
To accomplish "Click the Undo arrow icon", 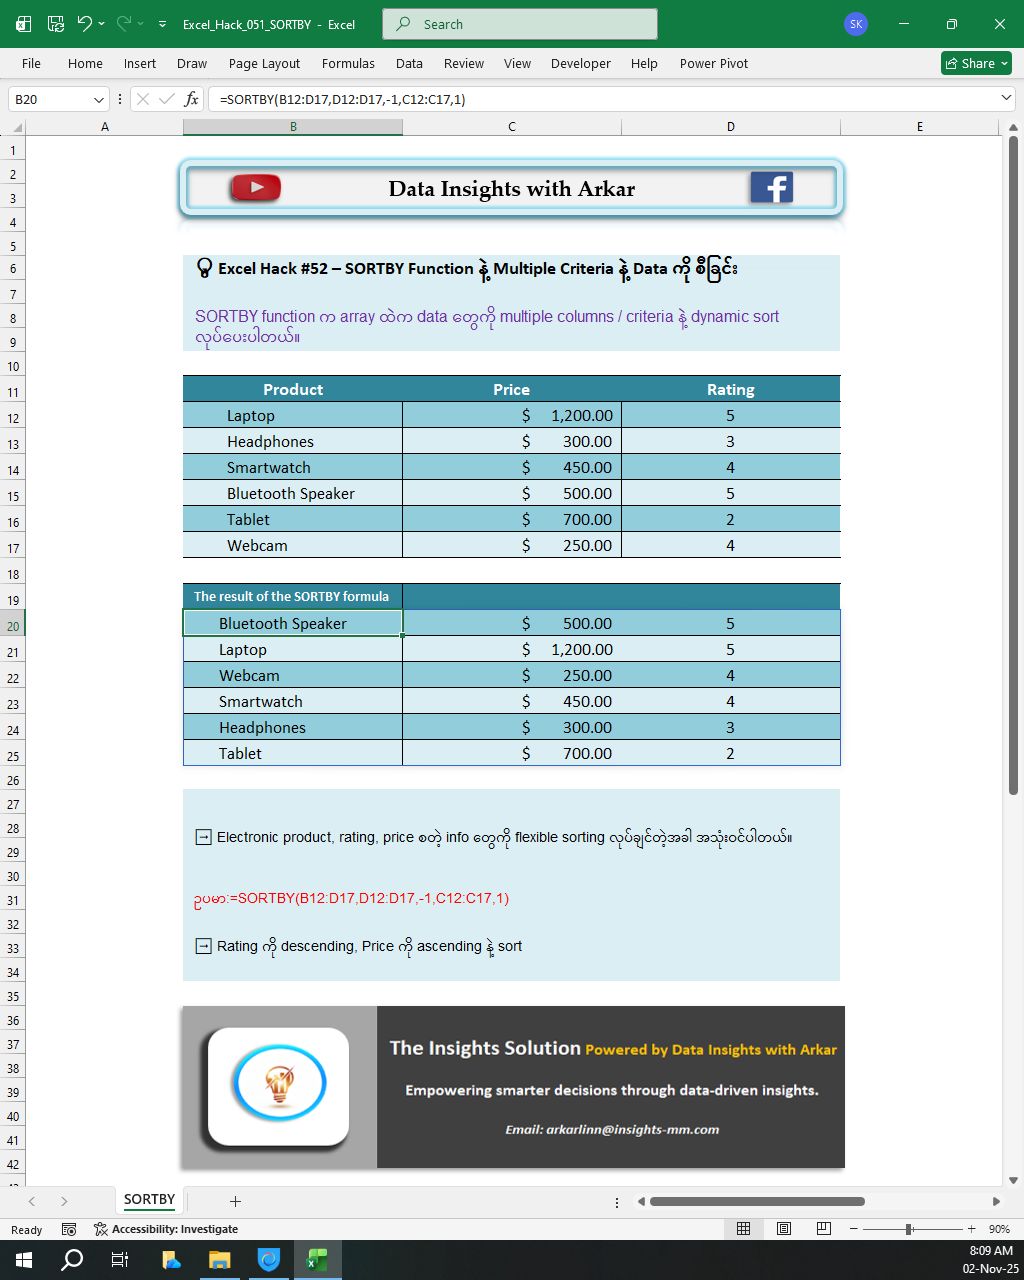I will [x=85, y=24].
